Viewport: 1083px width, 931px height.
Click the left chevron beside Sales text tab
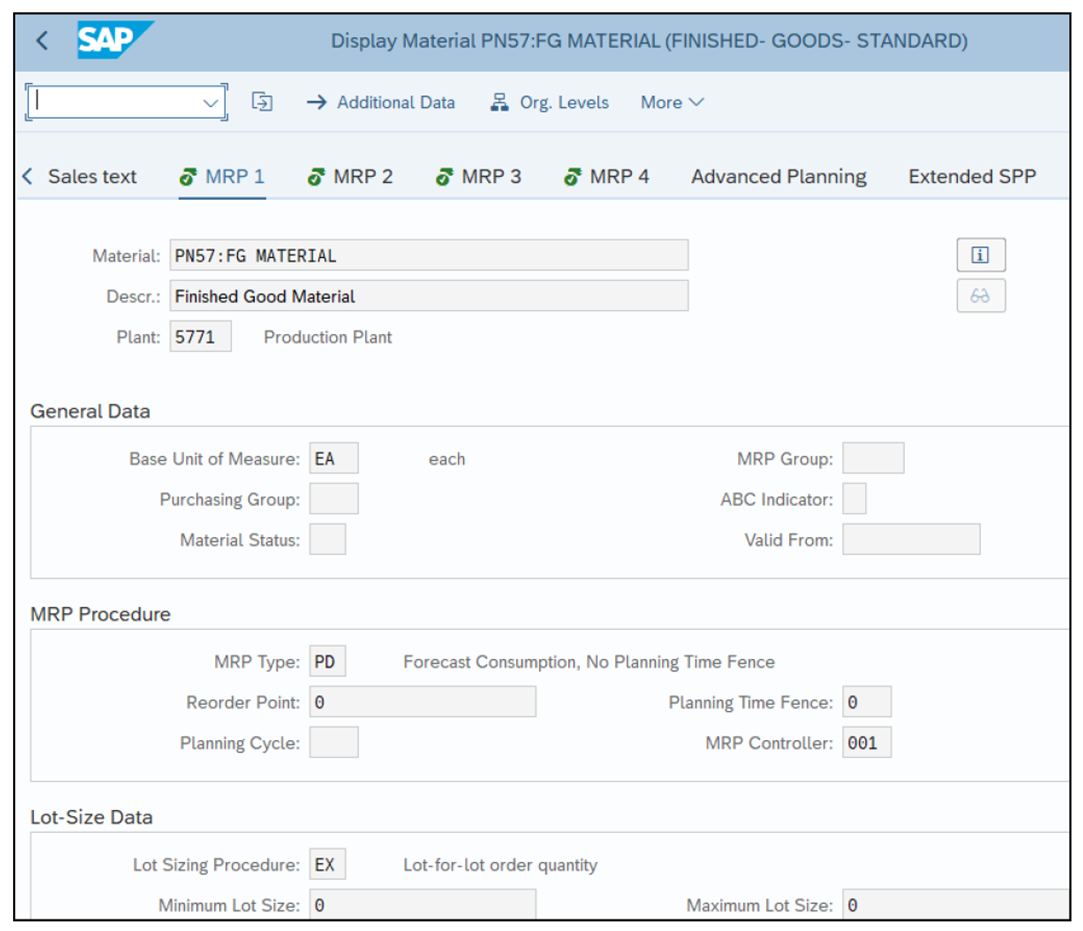(x=26, y=176)
